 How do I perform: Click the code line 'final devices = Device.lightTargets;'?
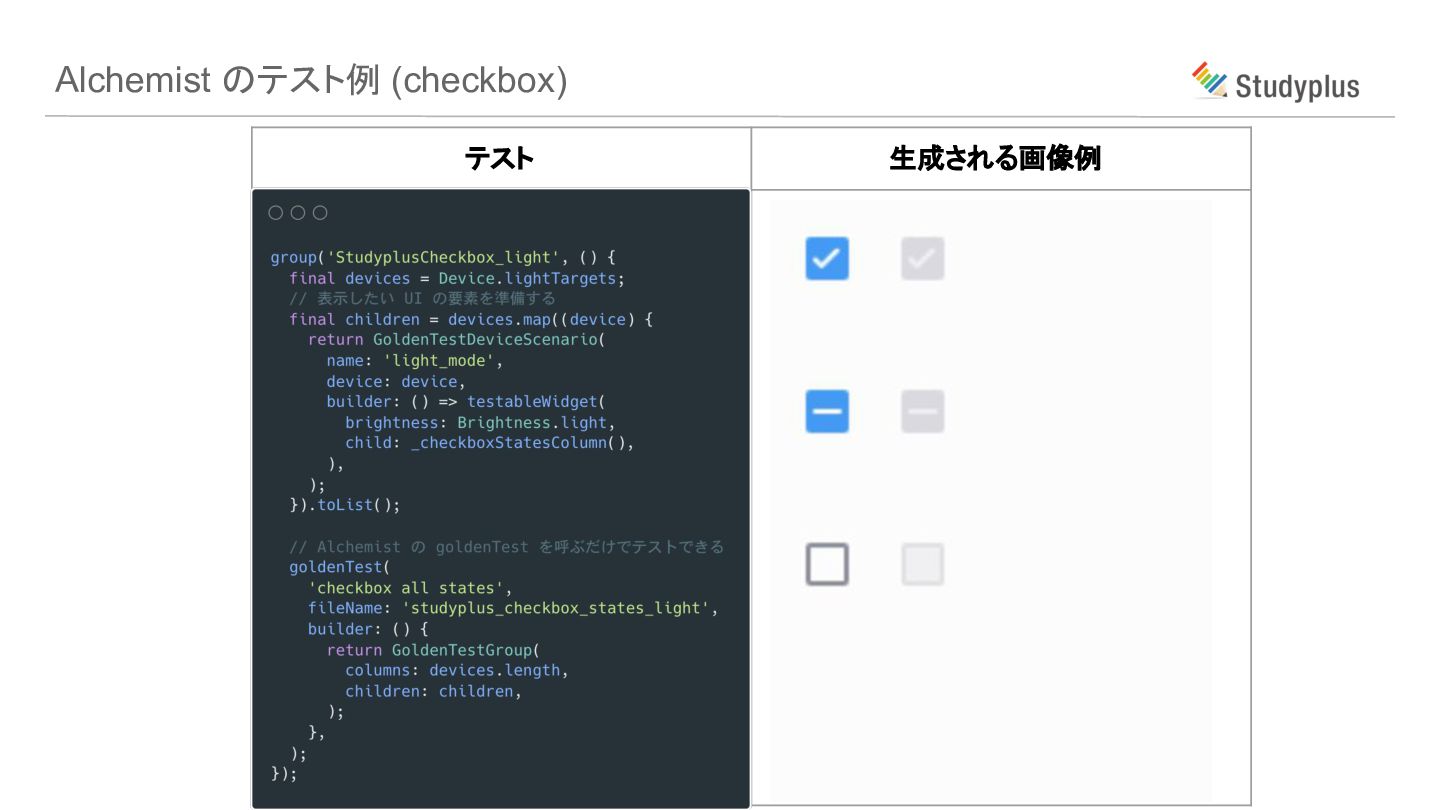click(x=457, y=279)
